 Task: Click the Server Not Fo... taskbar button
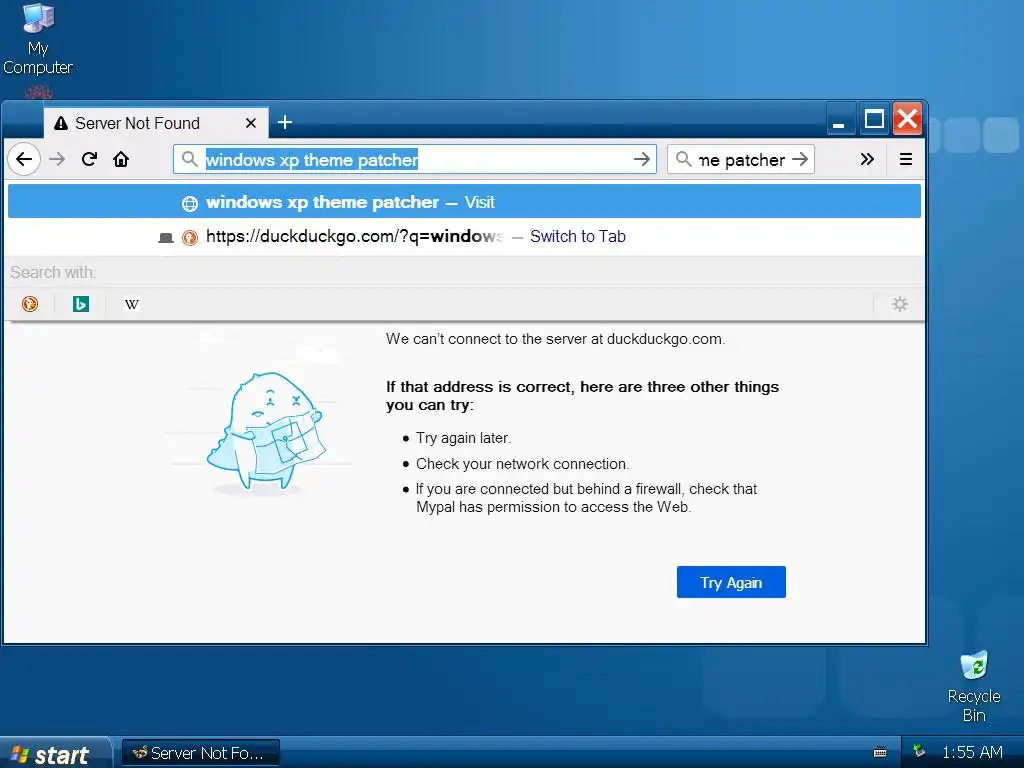(x=200, y=753)
